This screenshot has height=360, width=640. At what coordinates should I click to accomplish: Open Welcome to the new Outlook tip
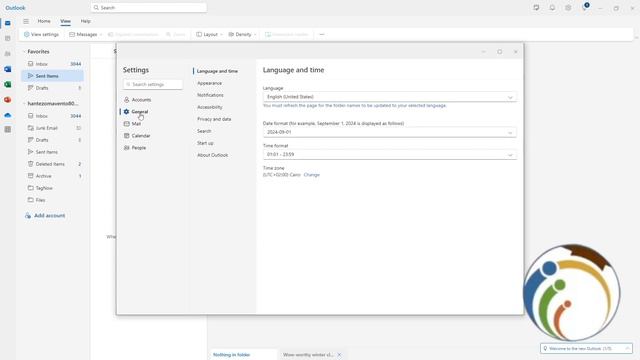coord(586,349)
